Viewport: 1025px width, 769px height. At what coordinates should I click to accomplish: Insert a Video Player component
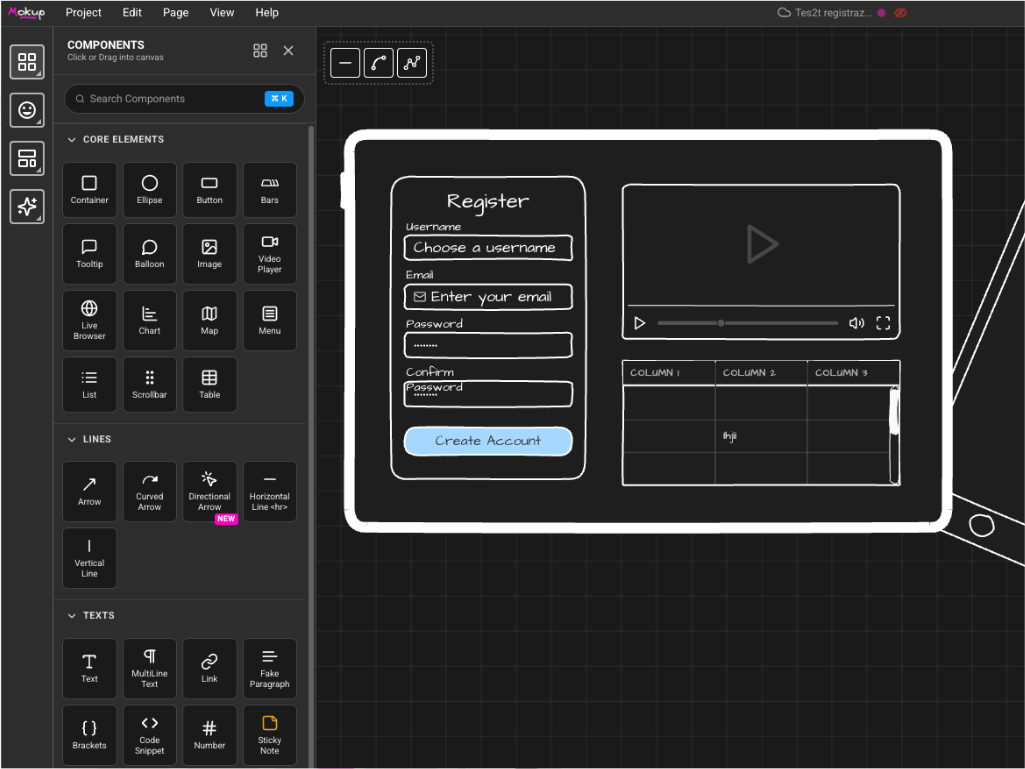[x=269, y=254]
